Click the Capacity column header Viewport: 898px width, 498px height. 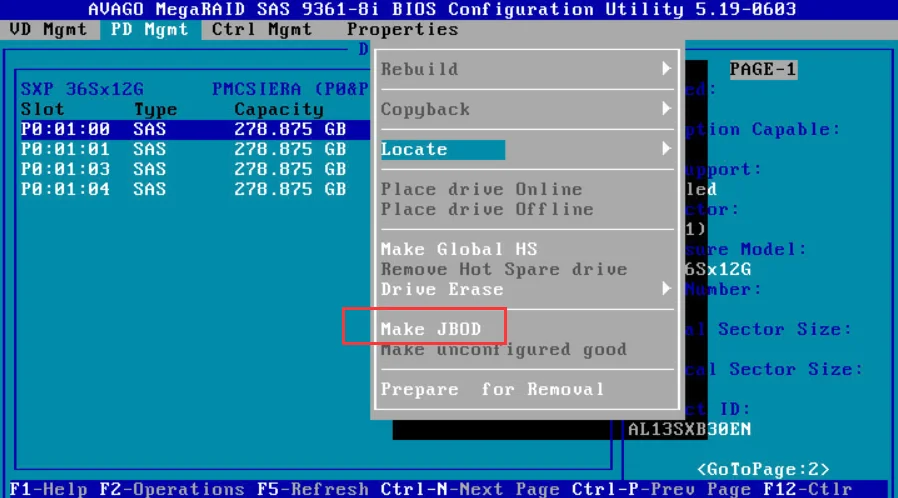pyautogui.click(x=279, y=109)
